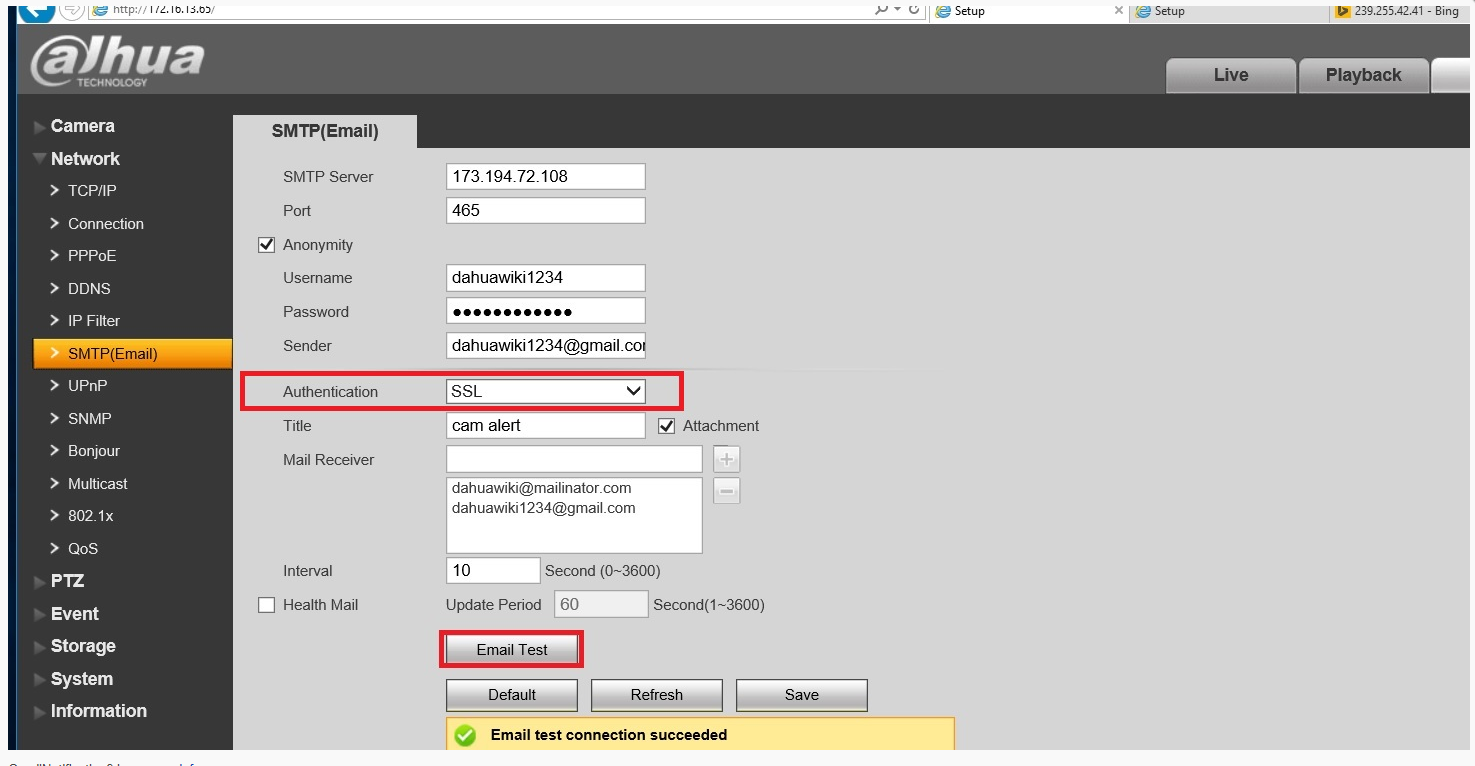Screen dimensions: 1475x766
Task: Enable the Health Mail checkbox
Action: coord(266,605)
